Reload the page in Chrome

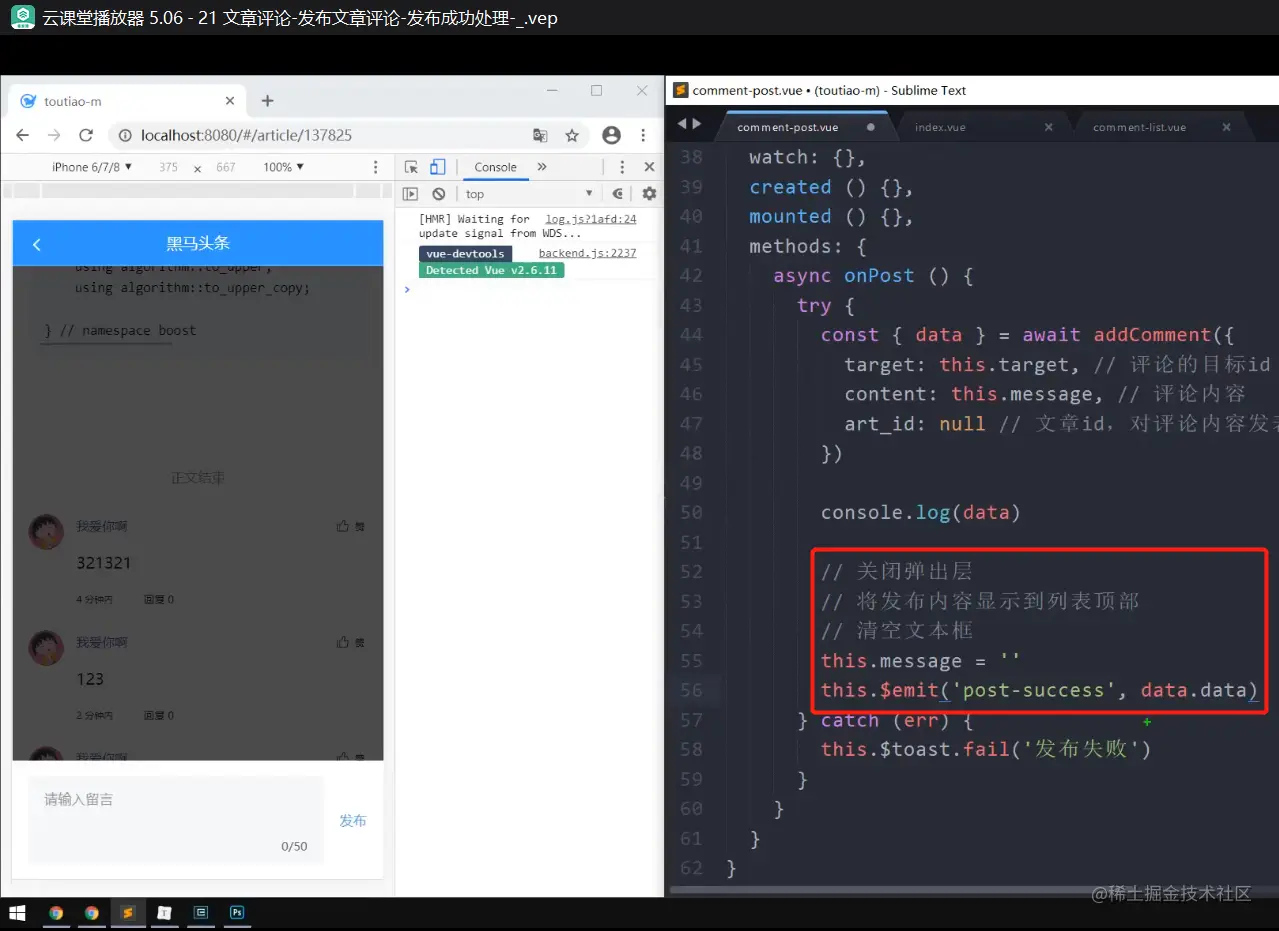pyautogui.click(x=86, y=135)
